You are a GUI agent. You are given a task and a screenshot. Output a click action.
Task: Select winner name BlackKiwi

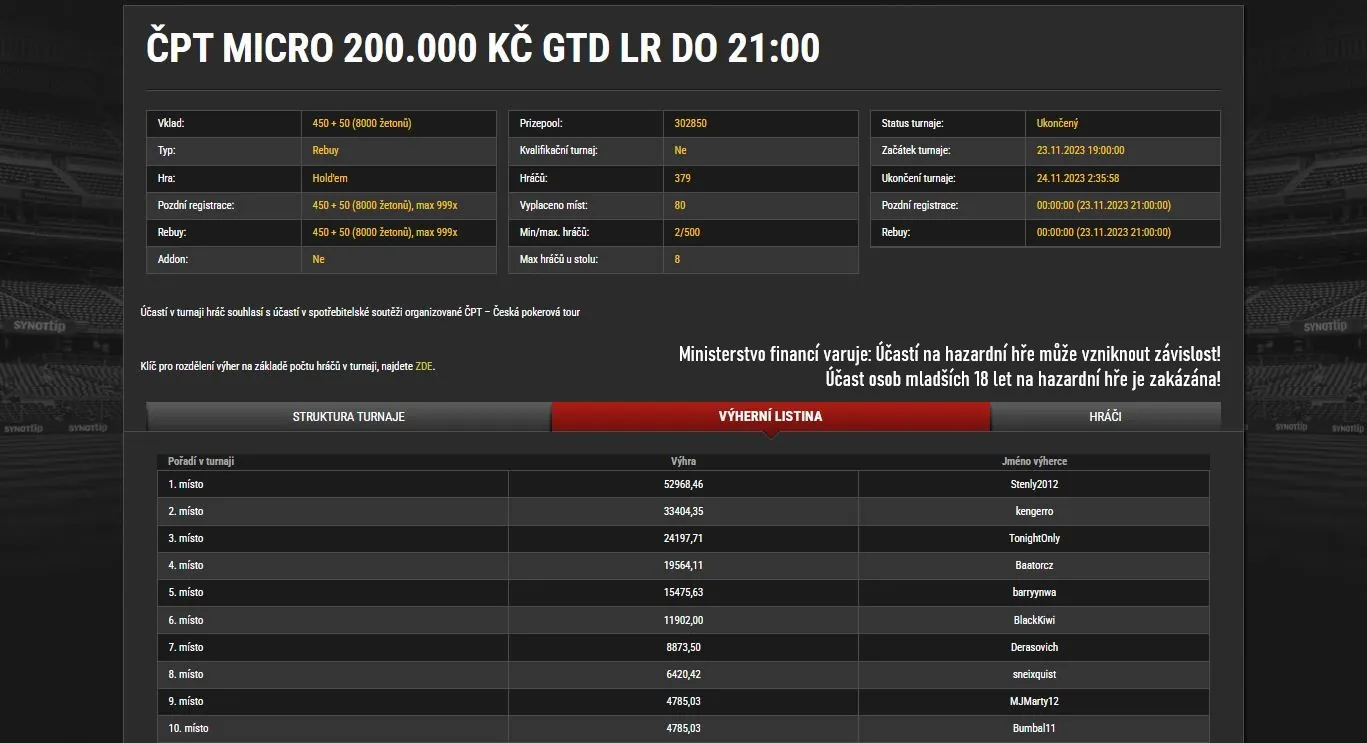tap(1034, 620)
